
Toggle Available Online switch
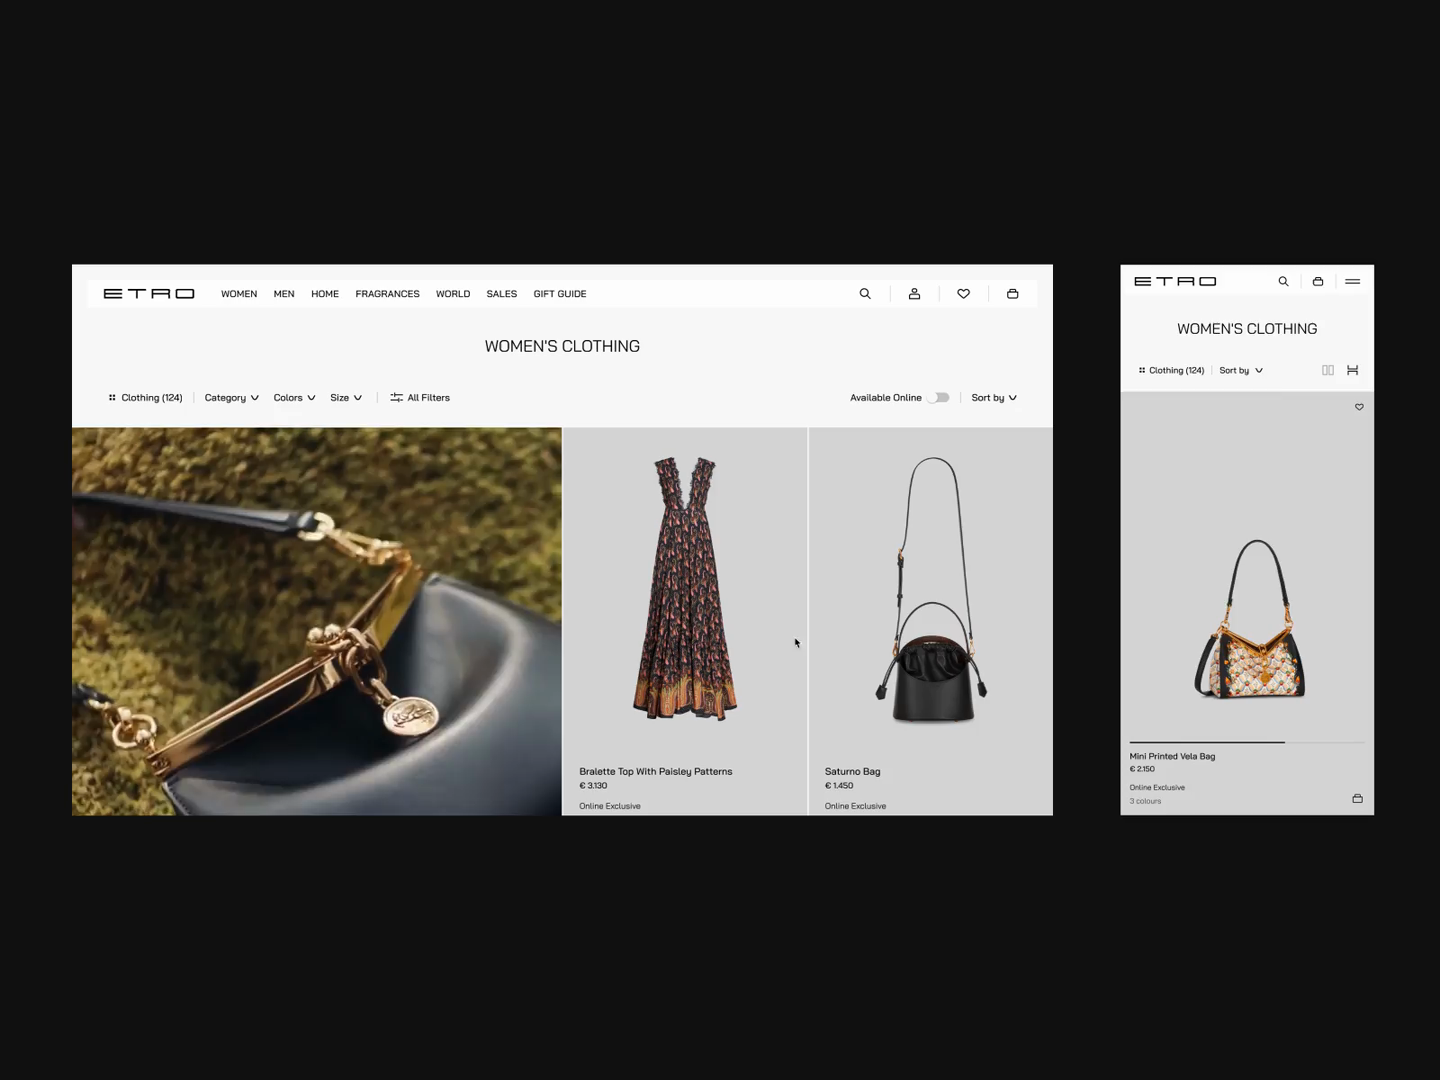coord(938,398)
